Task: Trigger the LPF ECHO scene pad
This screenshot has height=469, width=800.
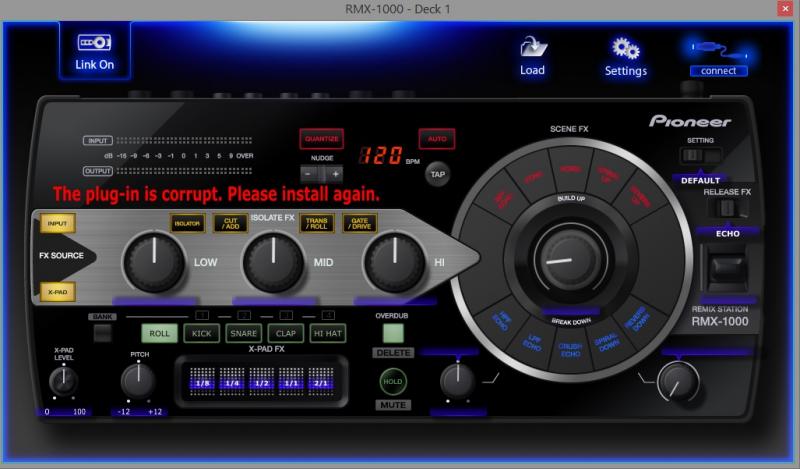Action: [532, 342]
